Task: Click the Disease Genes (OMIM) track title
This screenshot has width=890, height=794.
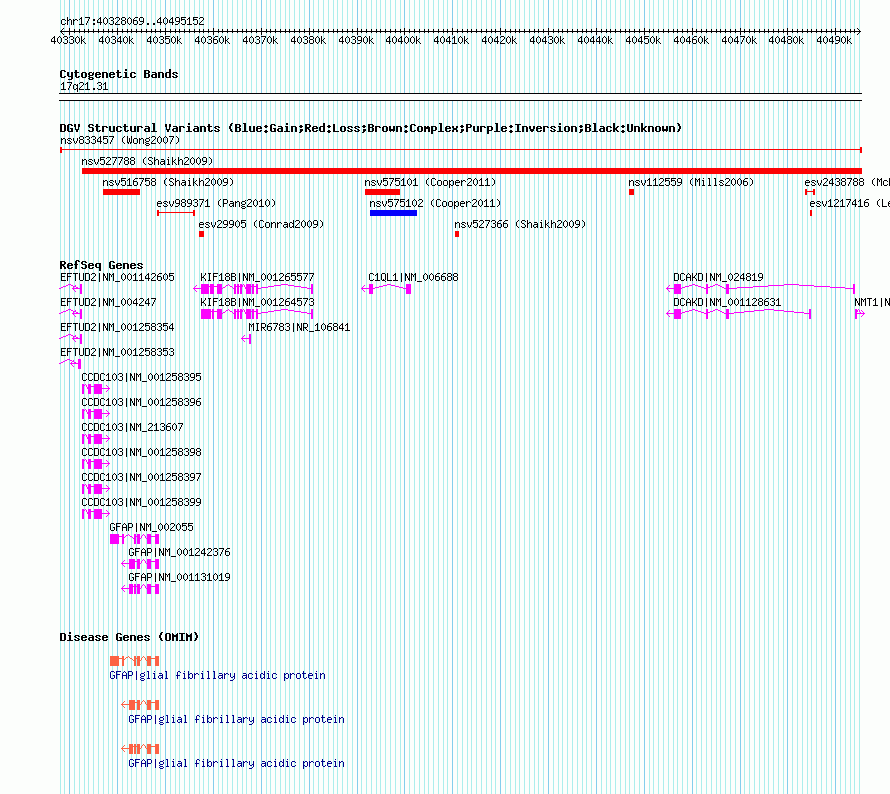Action: 129,637
